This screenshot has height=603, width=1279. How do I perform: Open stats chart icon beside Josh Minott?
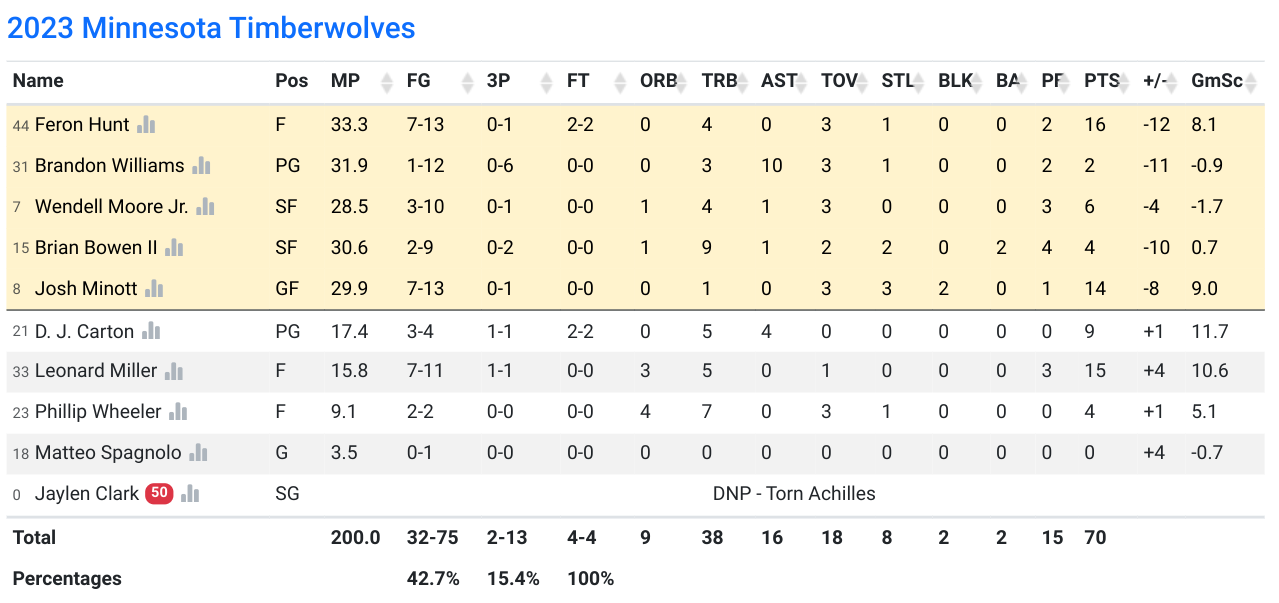coord(154,288)
